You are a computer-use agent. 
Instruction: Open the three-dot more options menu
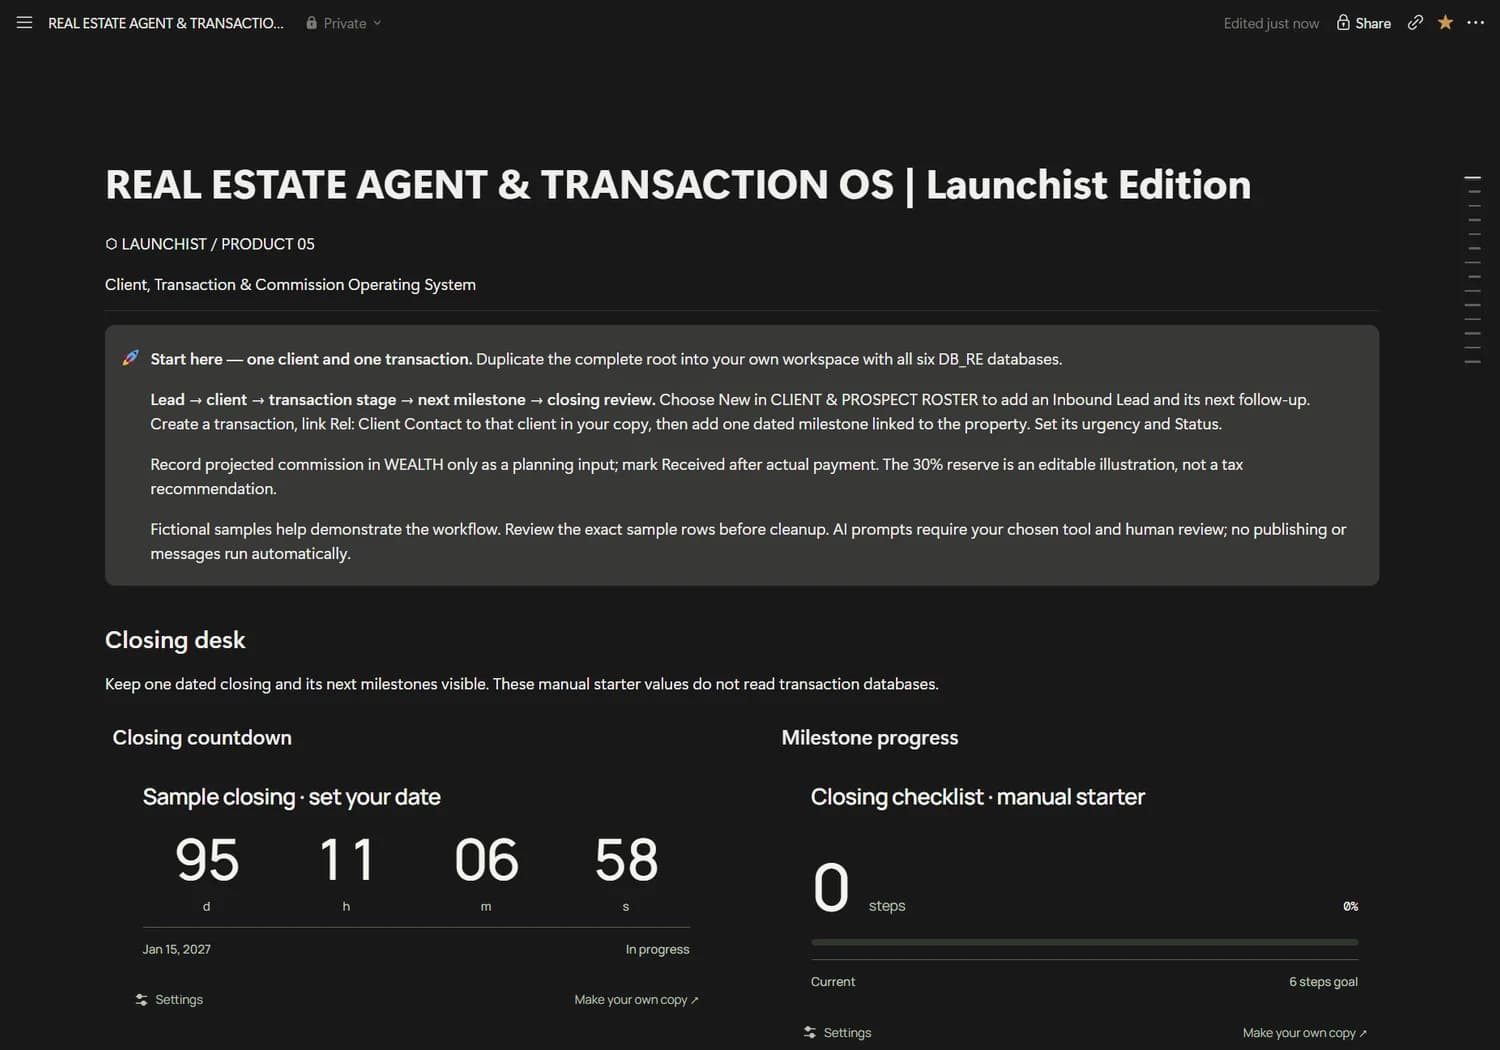point(1476,22)
